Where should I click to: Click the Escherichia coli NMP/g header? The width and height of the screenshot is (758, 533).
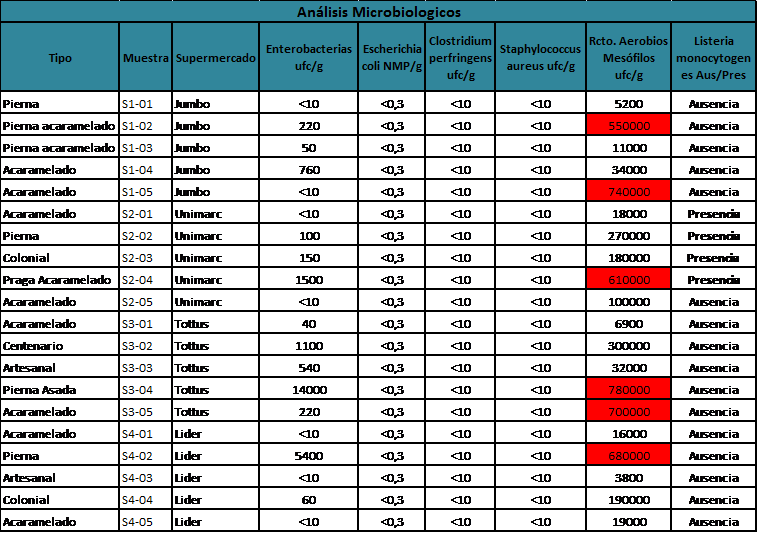[391, 58]
